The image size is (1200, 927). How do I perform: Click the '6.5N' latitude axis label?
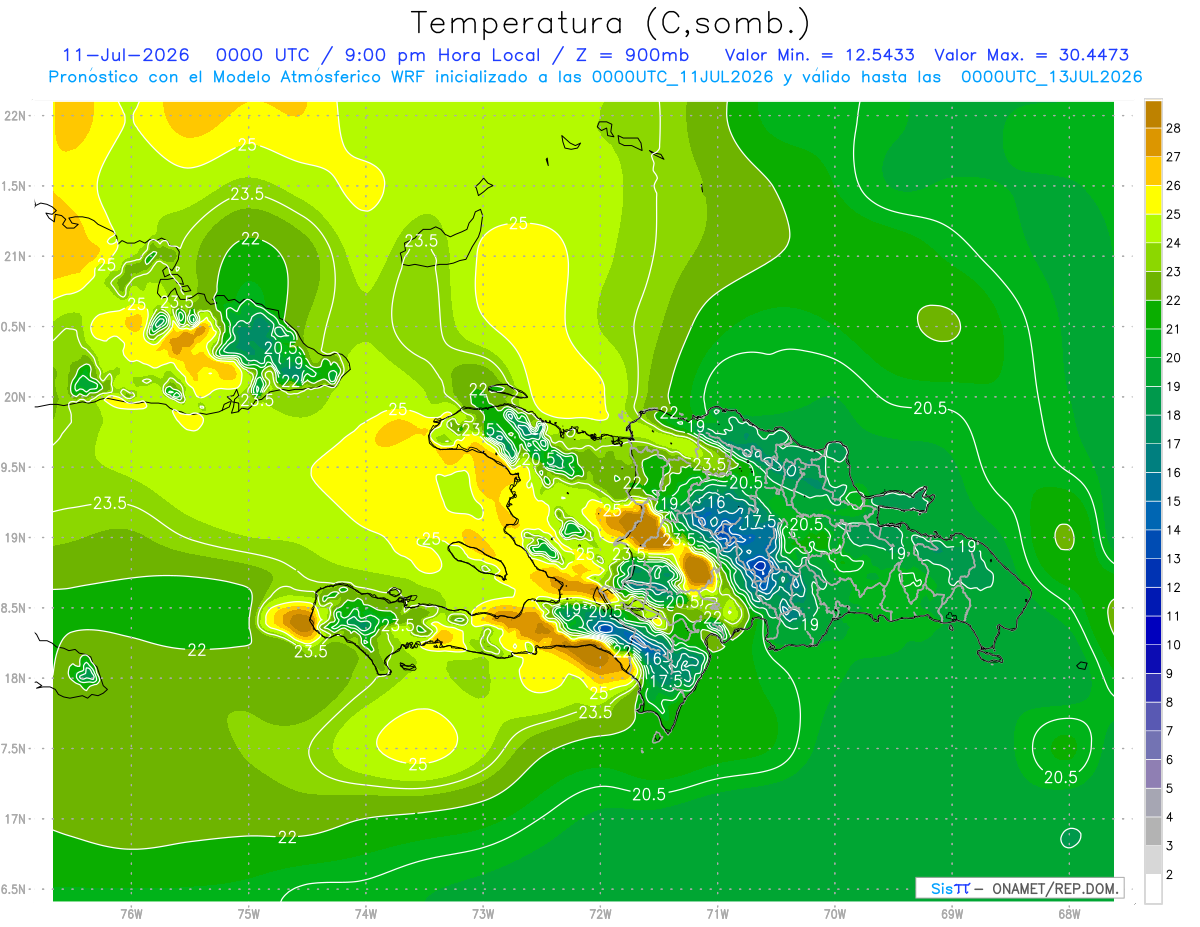click(15, 889)
